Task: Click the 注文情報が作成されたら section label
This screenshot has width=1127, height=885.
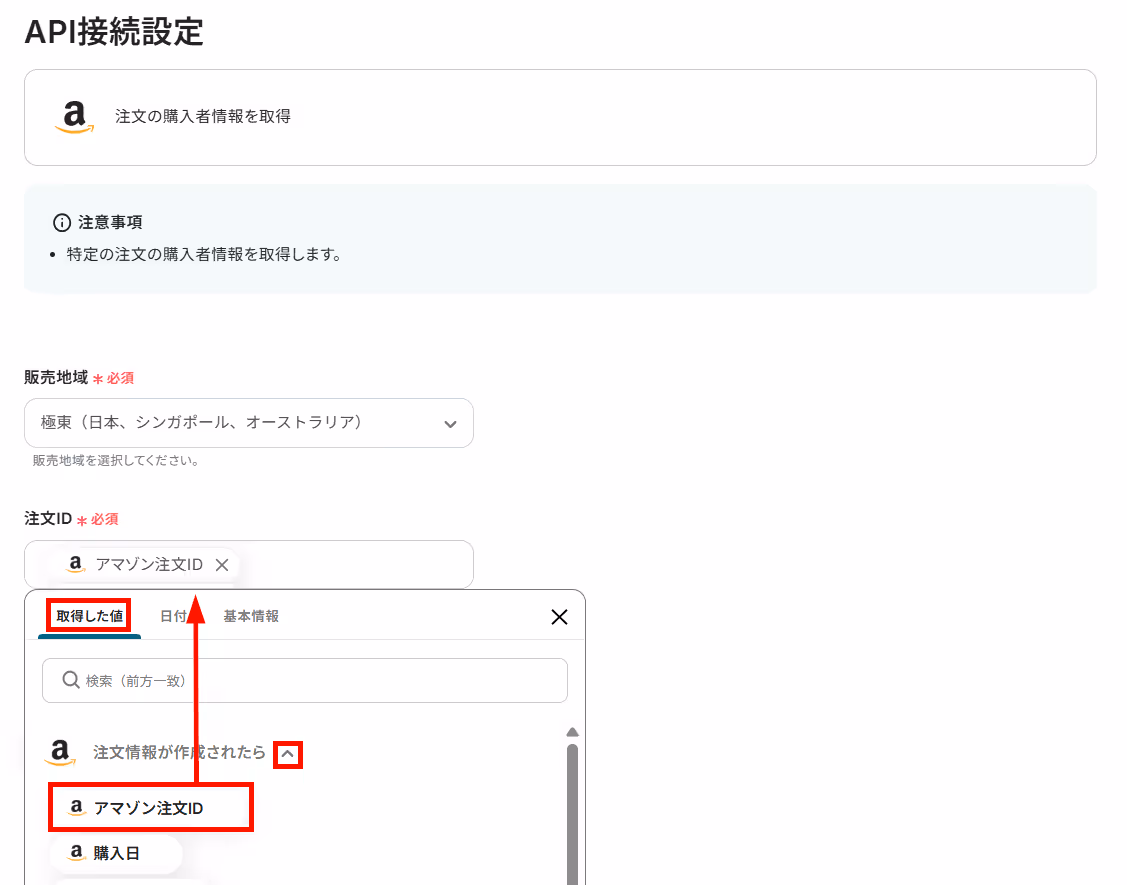Action: click(x=179, y=753)
